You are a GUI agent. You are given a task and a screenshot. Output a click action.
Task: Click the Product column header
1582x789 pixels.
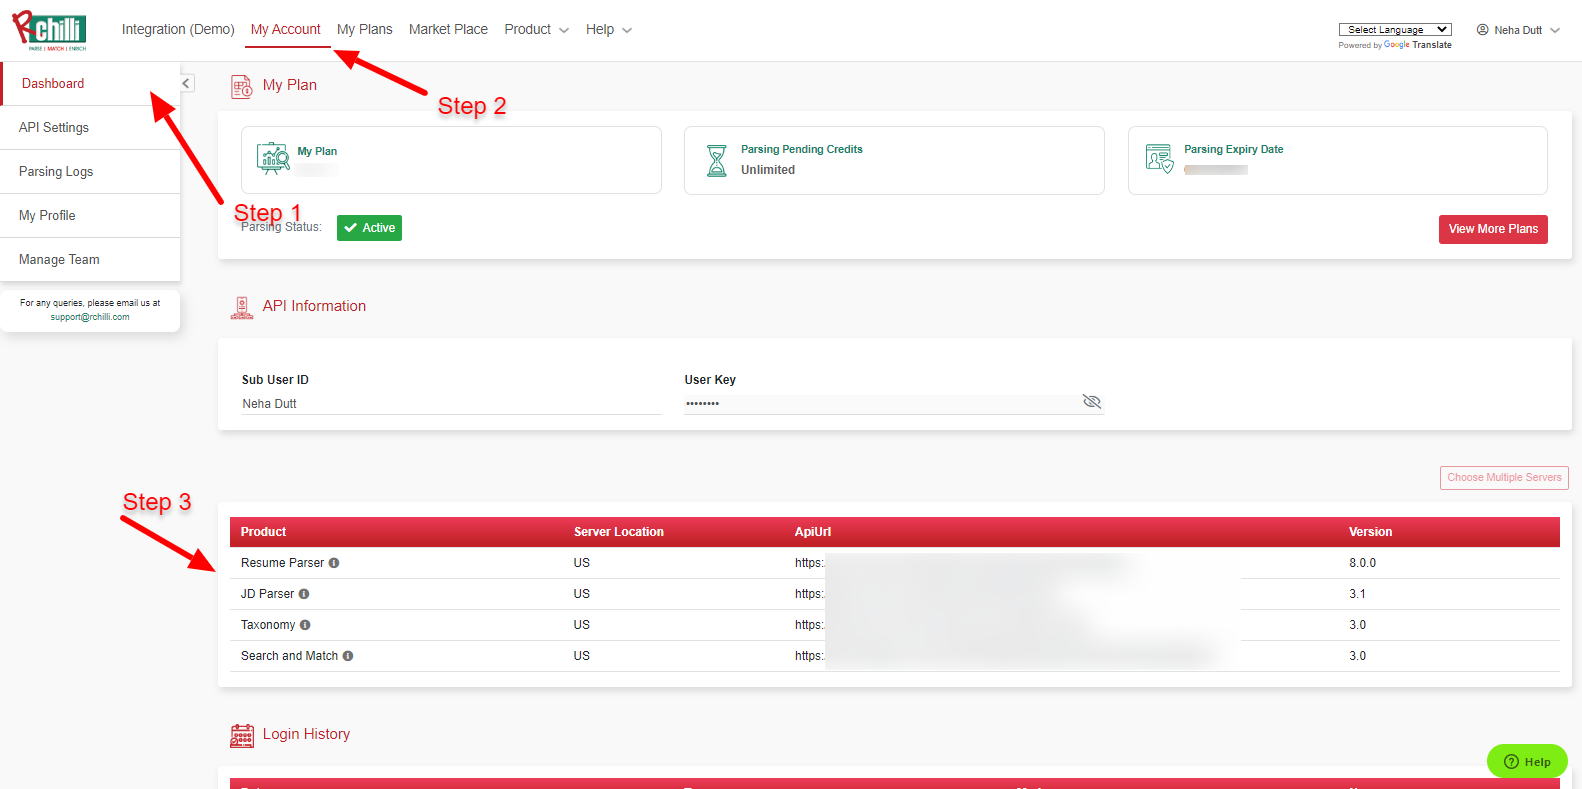[263, 532]
